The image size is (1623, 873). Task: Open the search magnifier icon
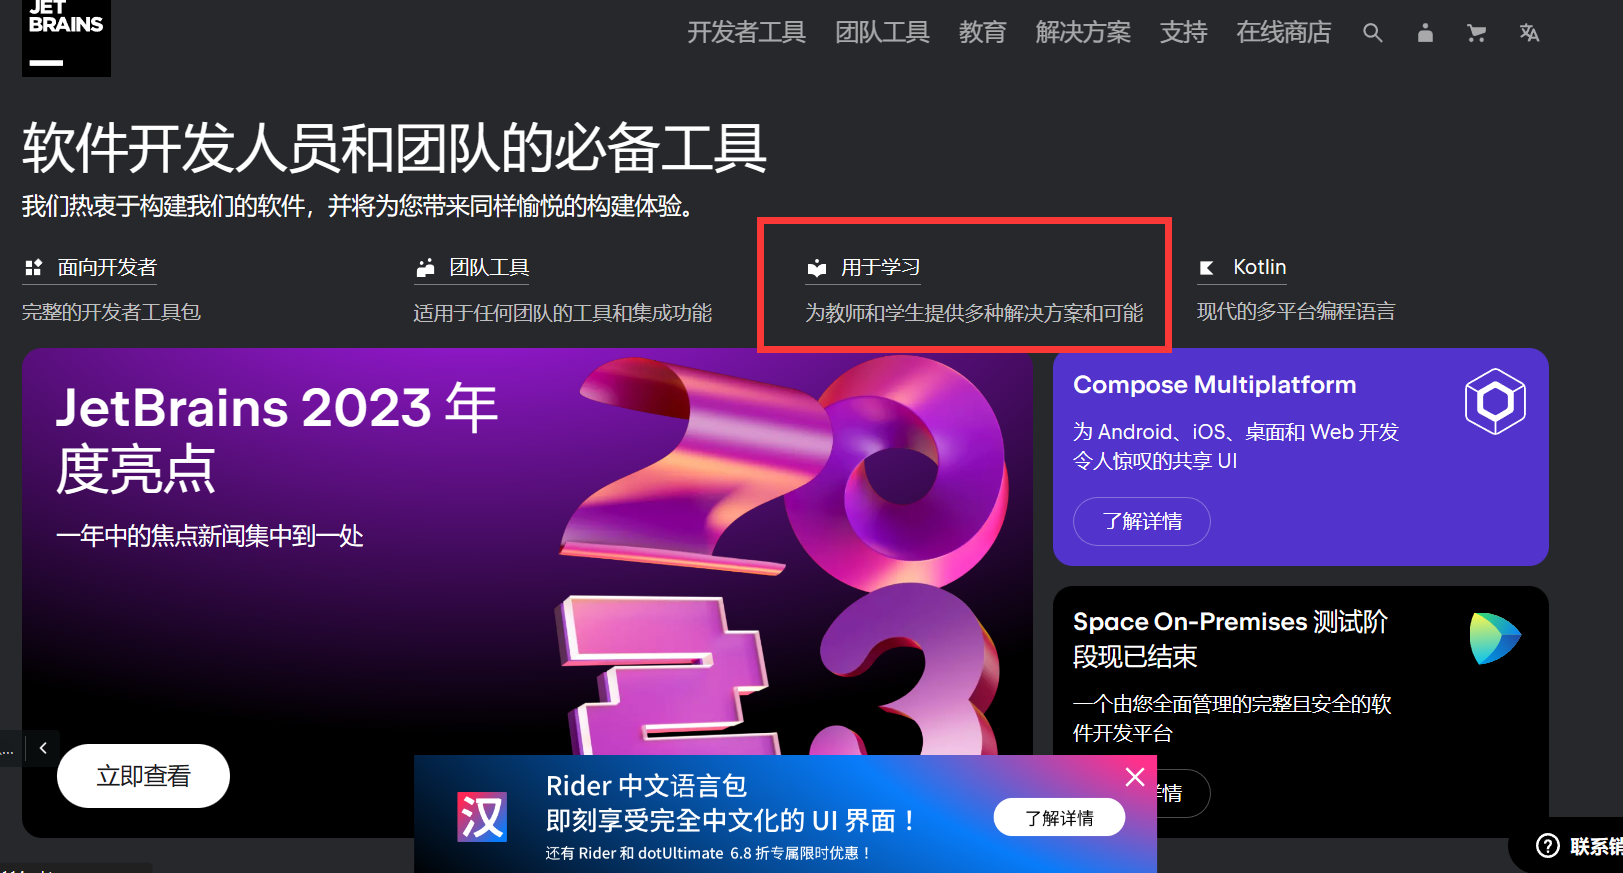click(x=1373, y=33)
